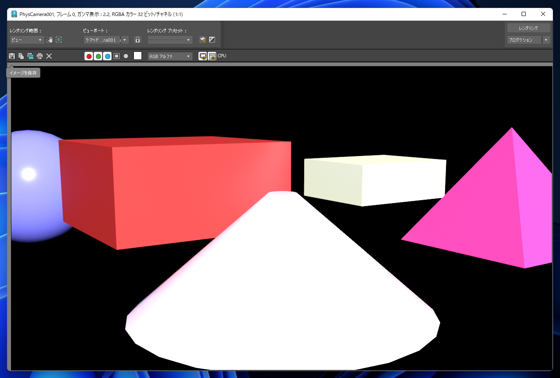The width and height of the screenshot is (560, 378).
Task: Toggle the viewport lock padlock icon
Action: (x=138, y=40)
